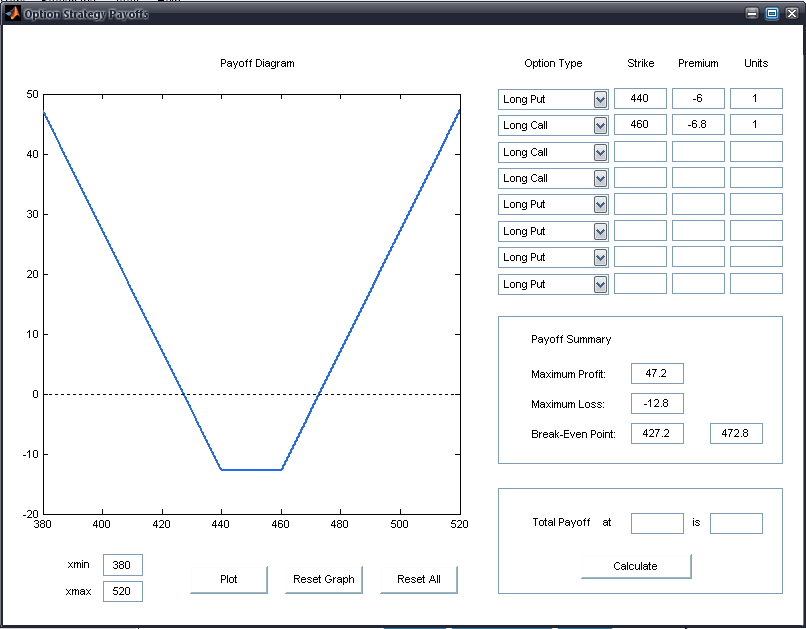Click the Break-Even Point box showing 472.8
Viewport: 806px width, 629px height.
coord(736,433)
